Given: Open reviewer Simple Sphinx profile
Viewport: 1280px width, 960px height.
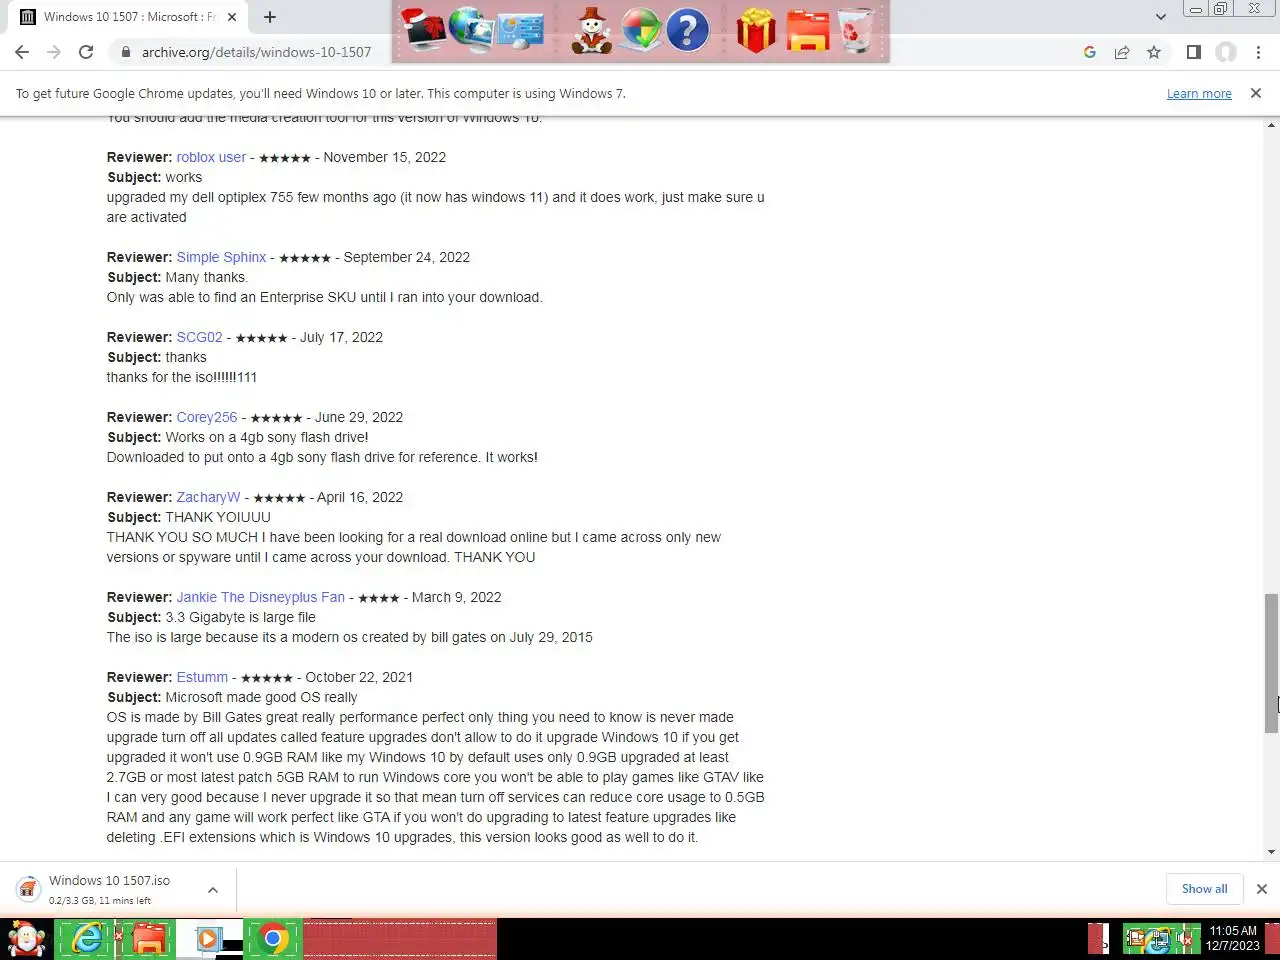Looking at the screenshot, I should point(221,257).
